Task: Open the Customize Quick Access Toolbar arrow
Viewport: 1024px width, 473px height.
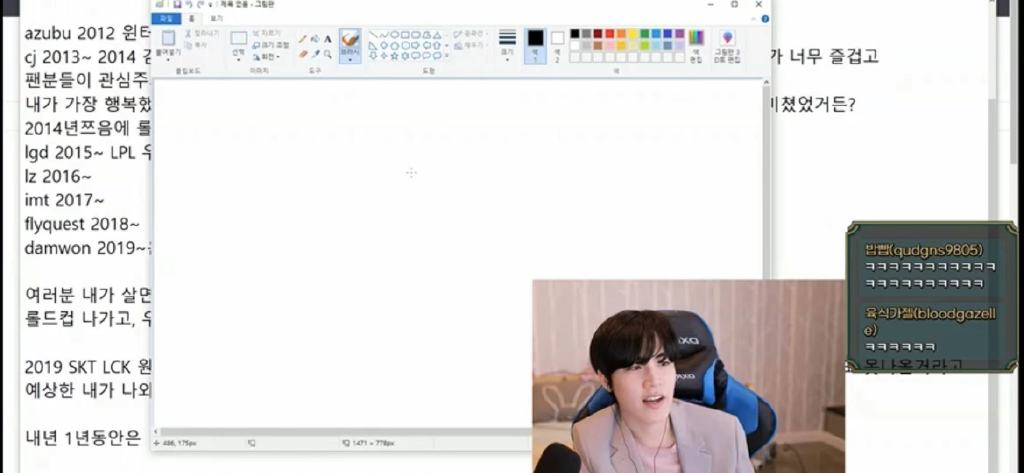Action: click(x=210, y=5)
